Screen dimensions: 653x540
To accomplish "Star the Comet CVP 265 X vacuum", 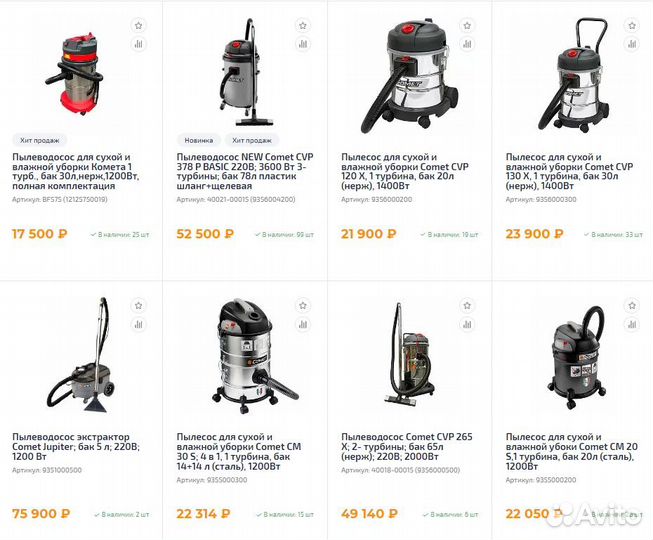I will click(467, 306).
